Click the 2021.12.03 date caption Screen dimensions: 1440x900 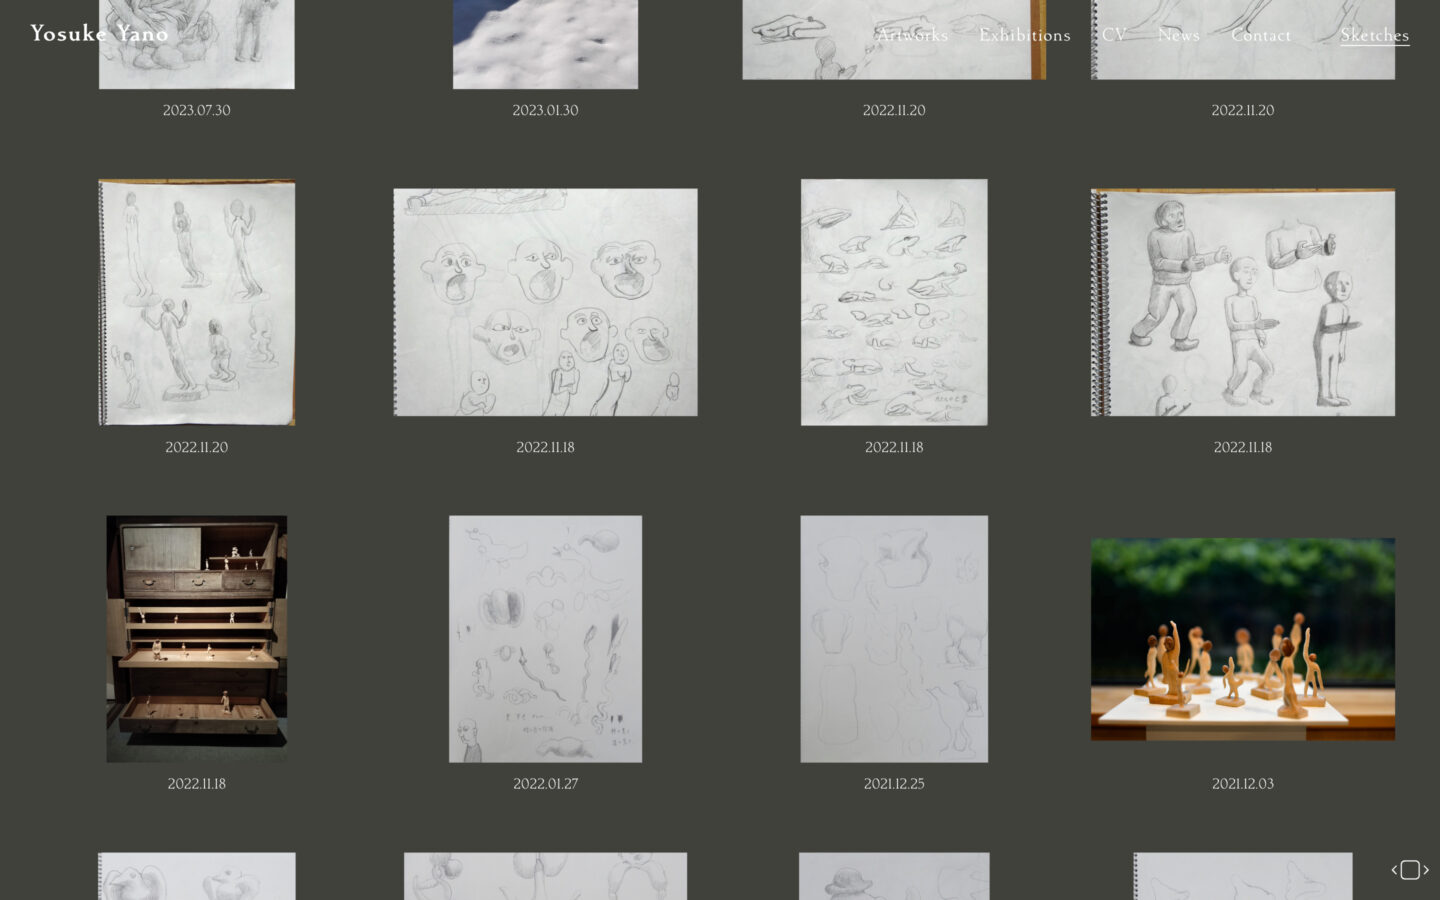[x=1242, y=784]
